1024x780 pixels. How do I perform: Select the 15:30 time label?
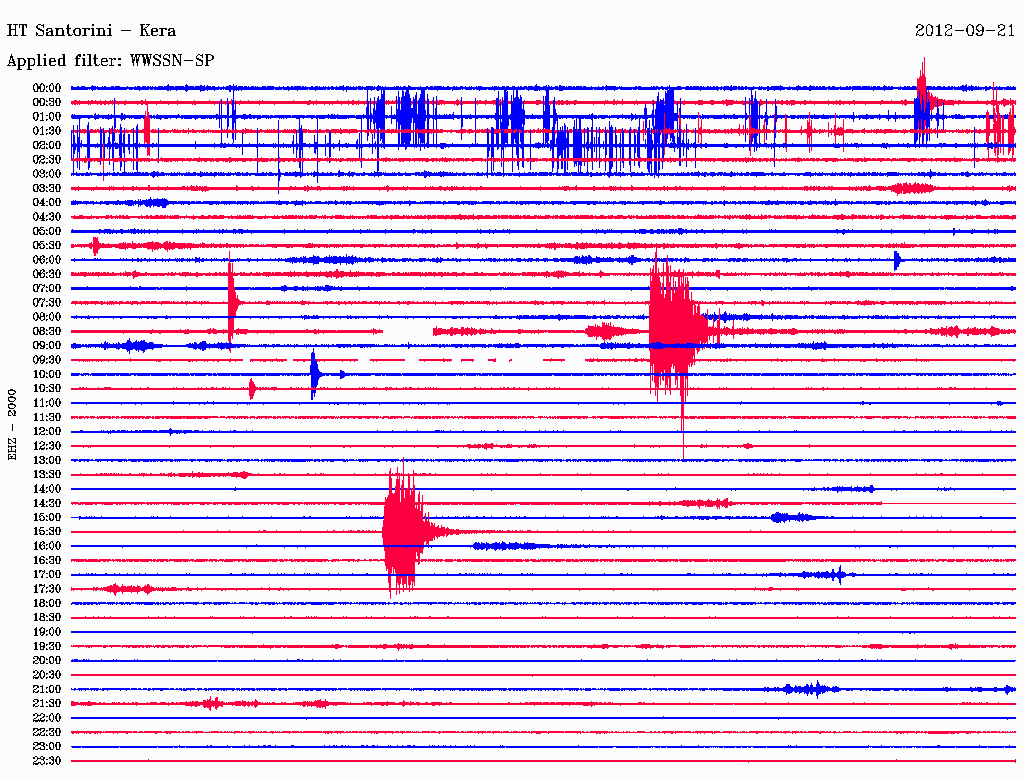click(x=47, y=532)
